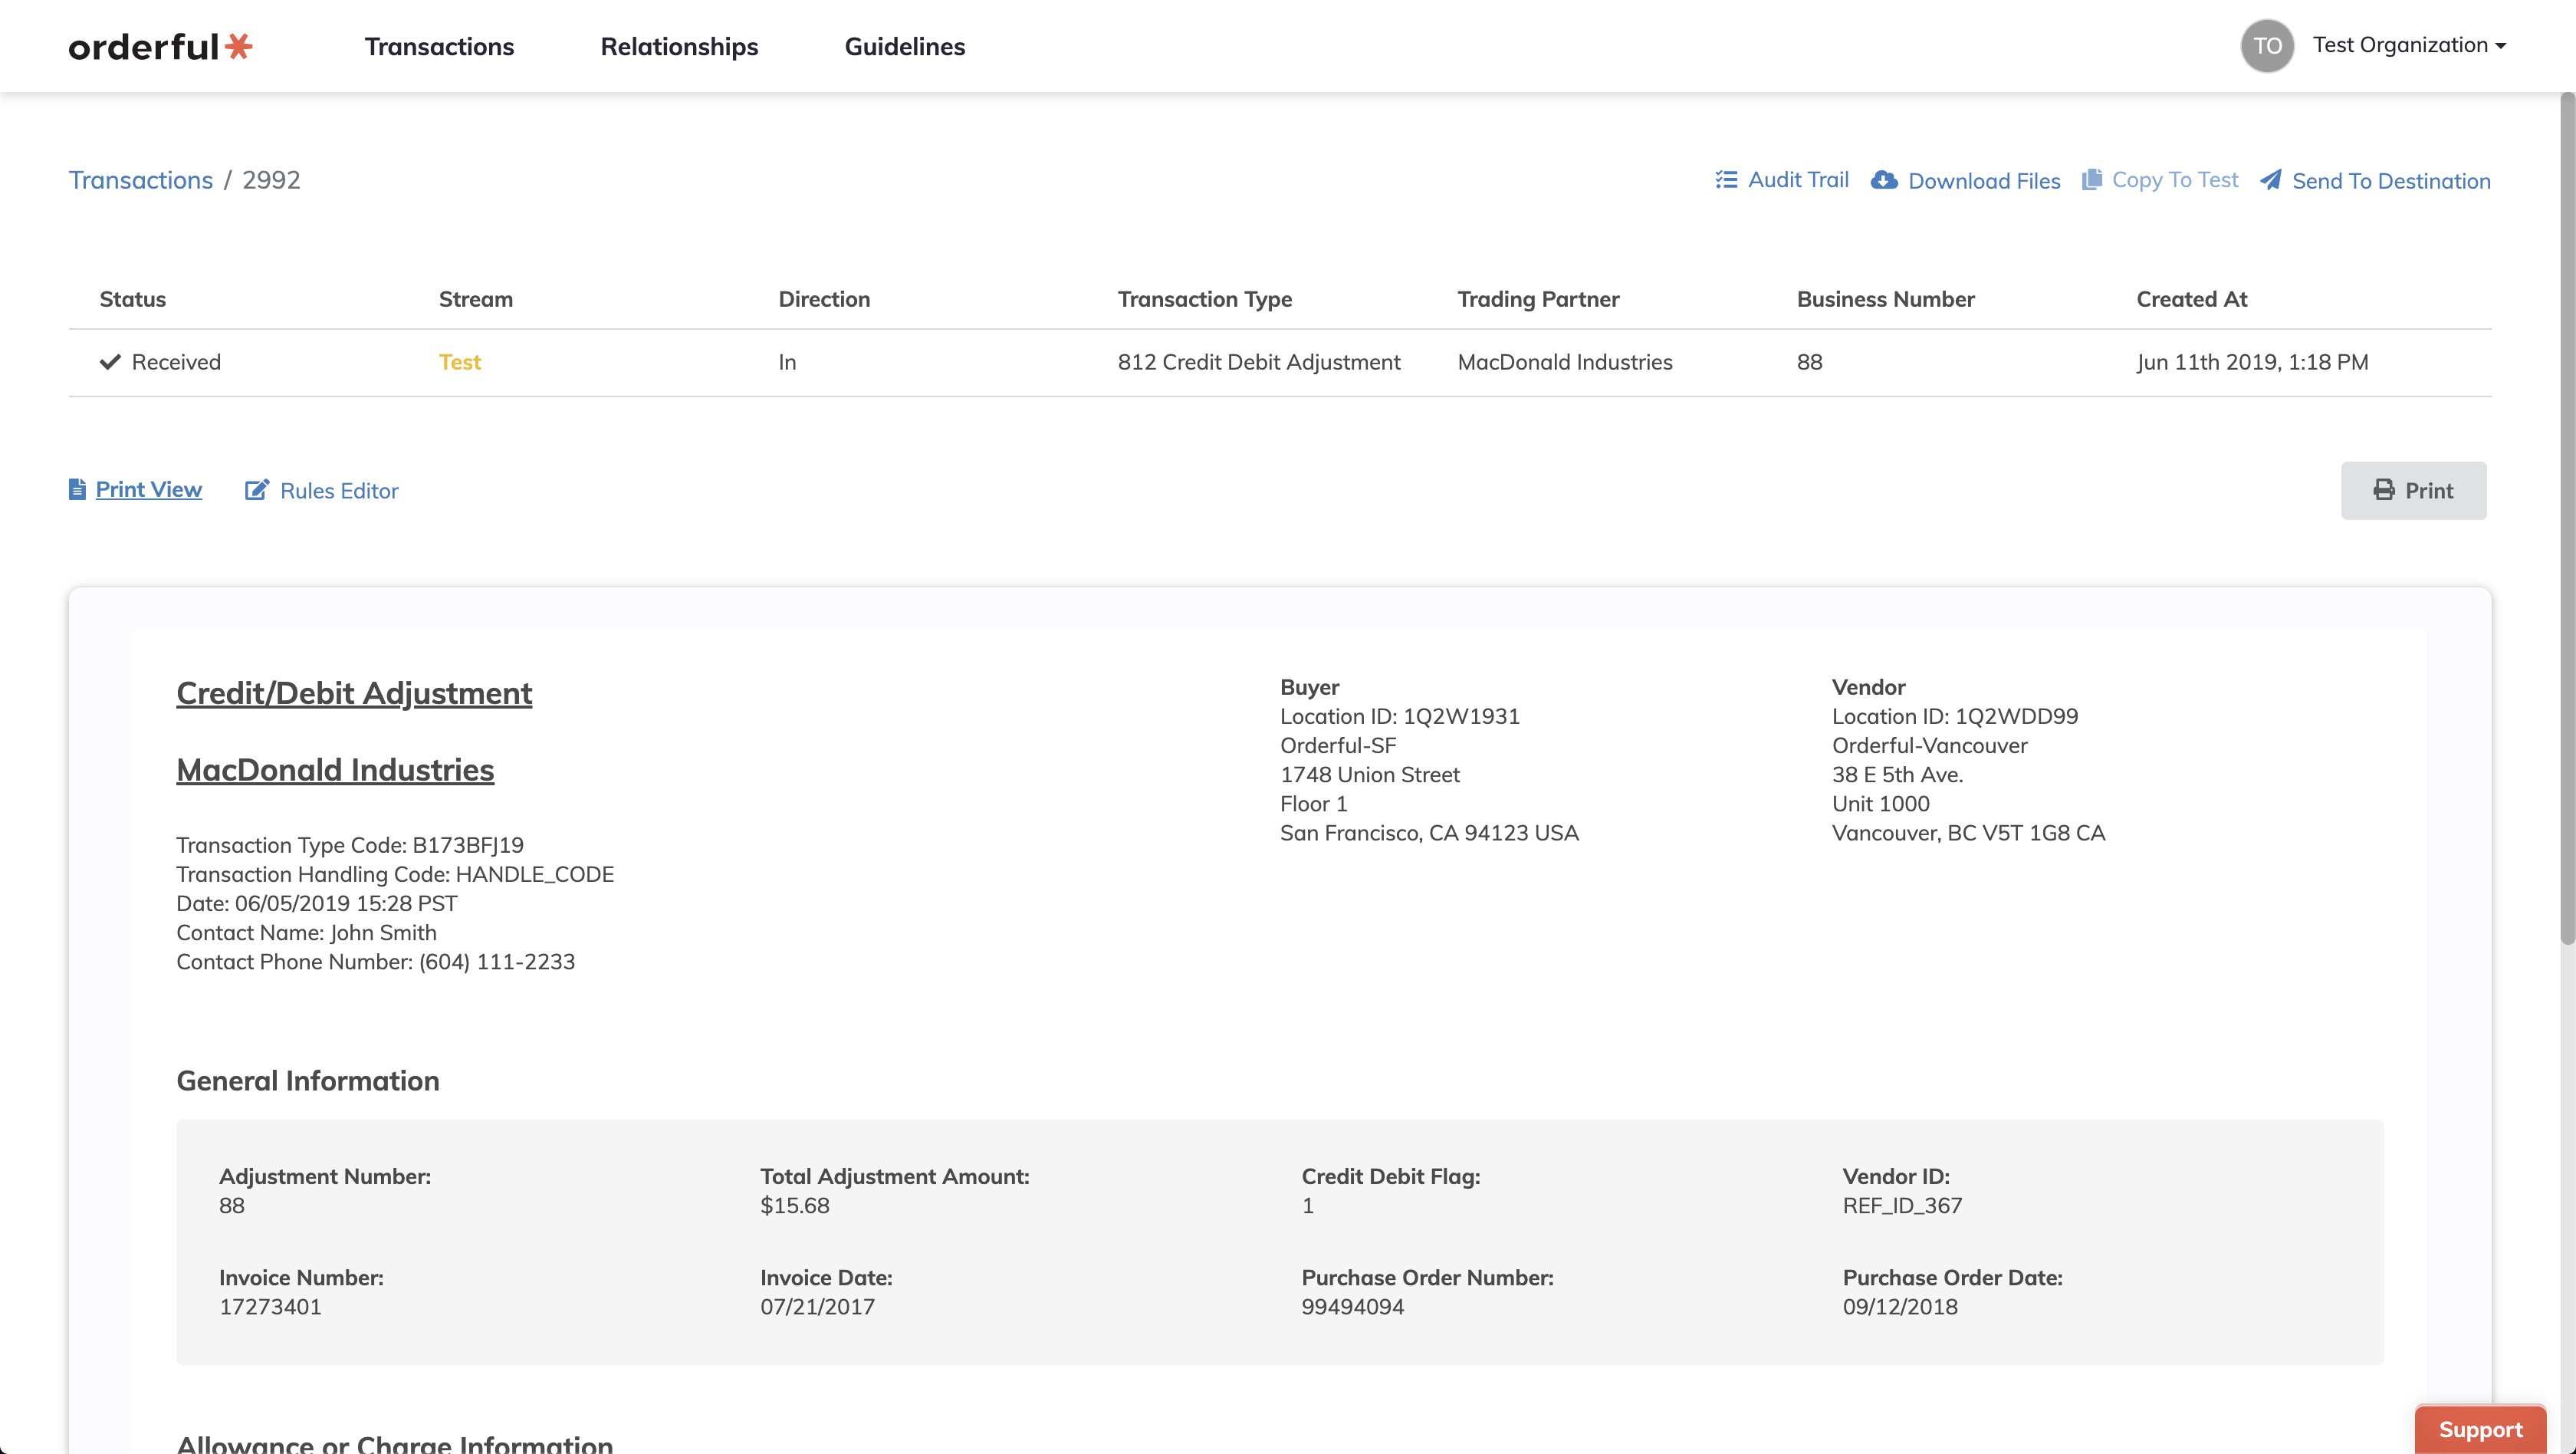Expand the Test Organization dropdown
2576x1454 pixels.
pos(2409,45)
